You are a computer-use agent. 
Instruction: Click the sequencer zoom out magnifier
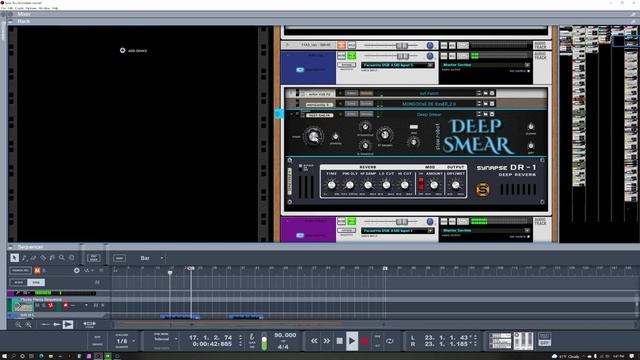pos(18,324)
